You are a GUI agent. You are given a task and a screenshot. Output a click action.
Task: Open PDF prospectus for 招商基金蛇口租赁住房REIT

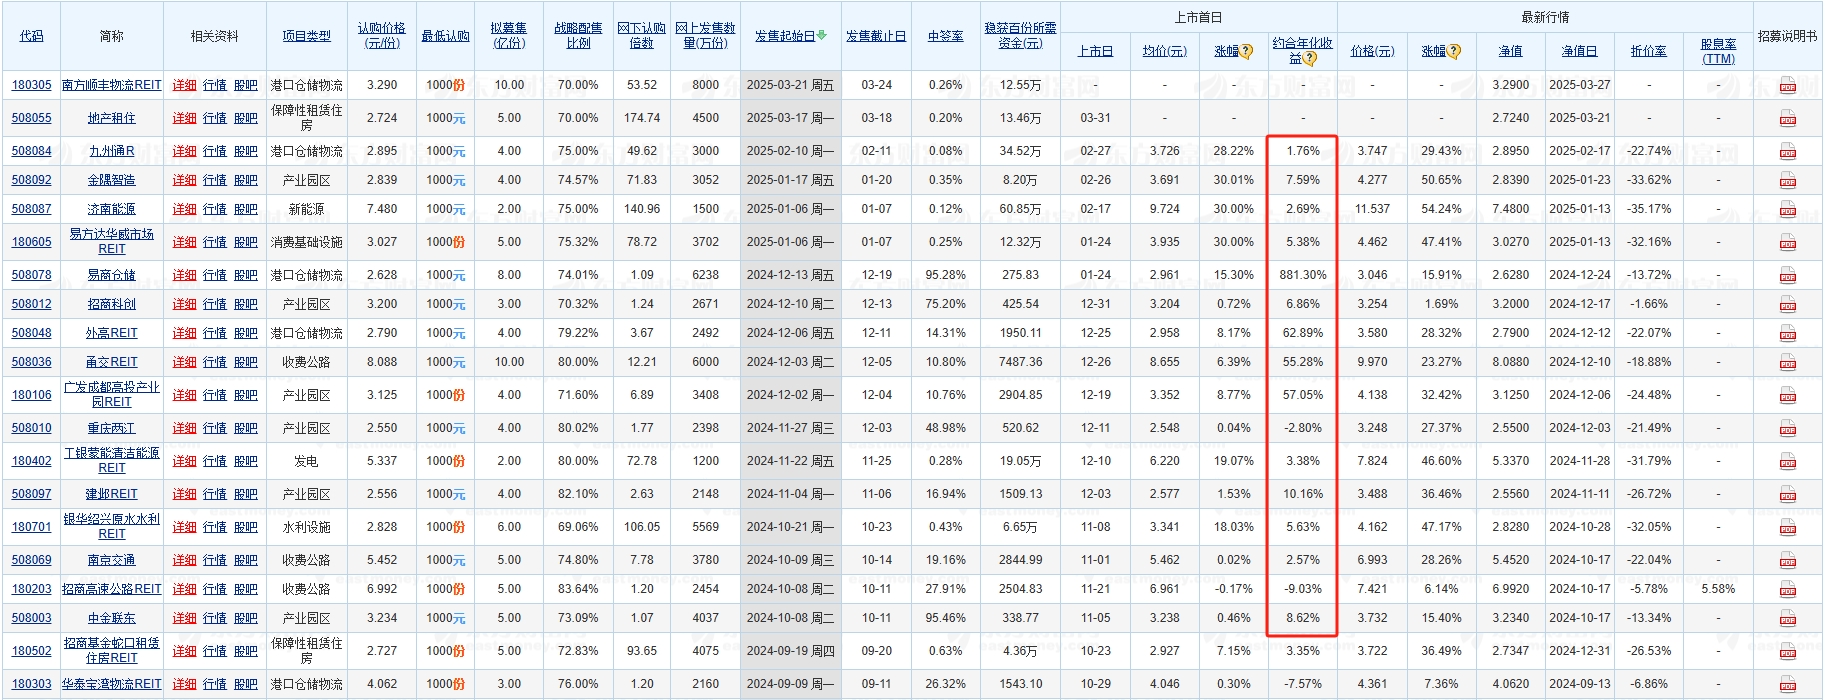coord(1787,651)
